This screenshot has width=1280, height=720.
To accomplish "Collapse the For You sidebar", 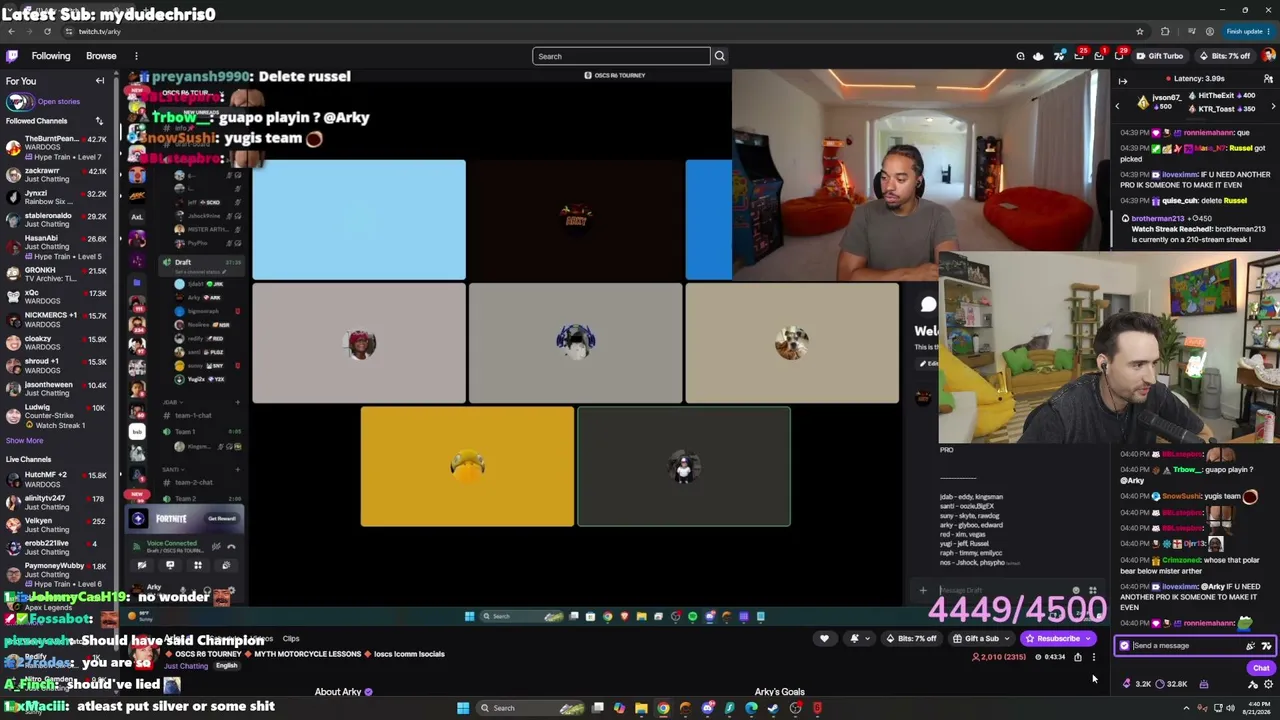I will (100, 81).
